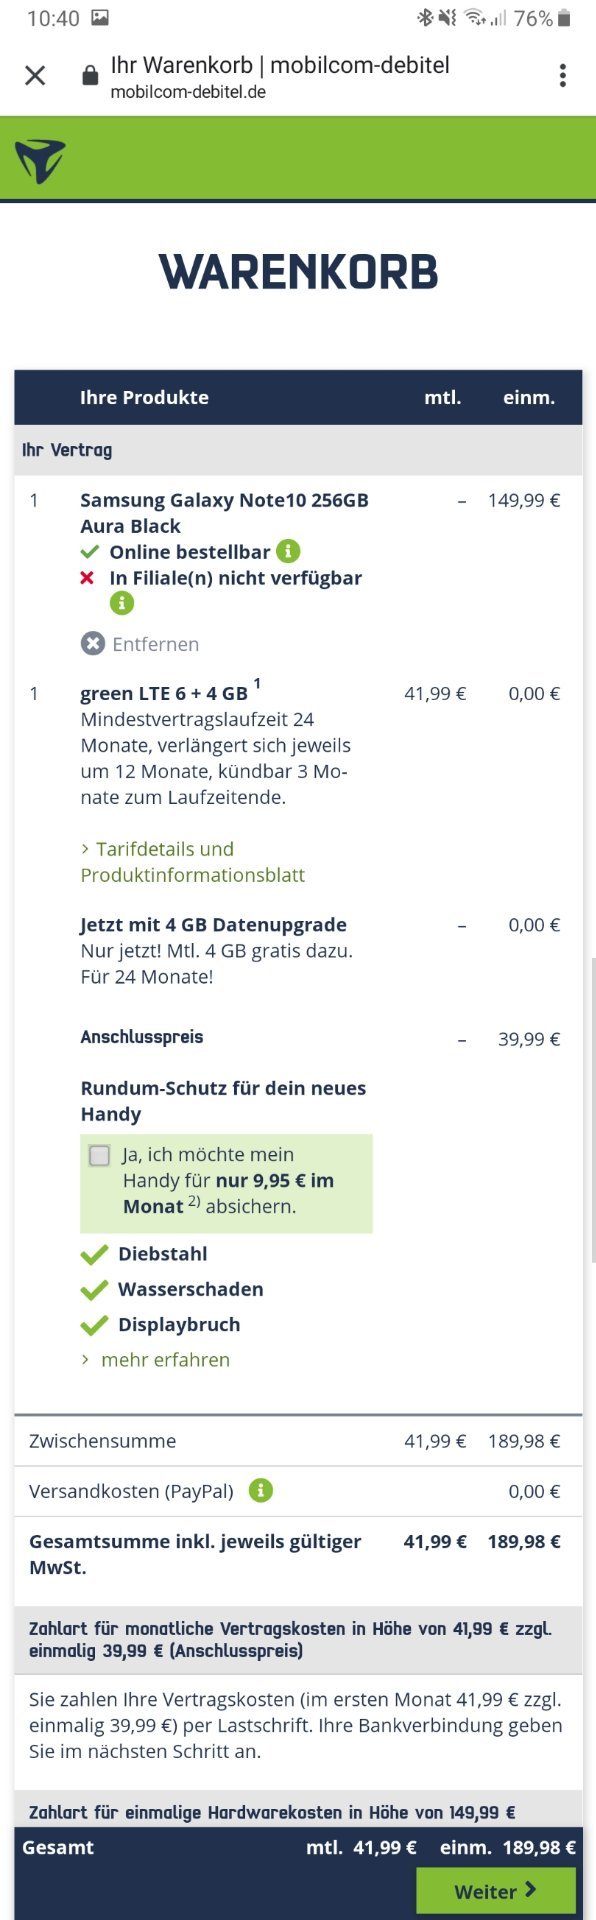The image size is (596, 1920).
Task: Tap the battery status icon in status bar
Action: (x=565, y=18)
